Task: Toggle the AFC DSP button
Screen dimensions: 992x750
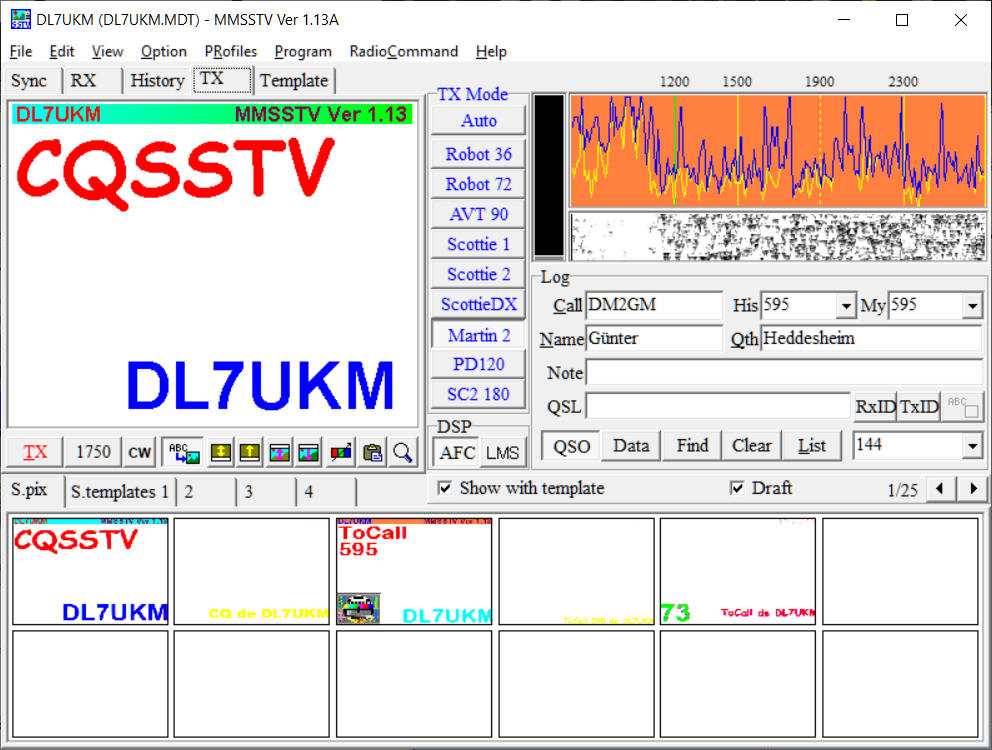Action: pyautogui.click(x=457, y=452)
